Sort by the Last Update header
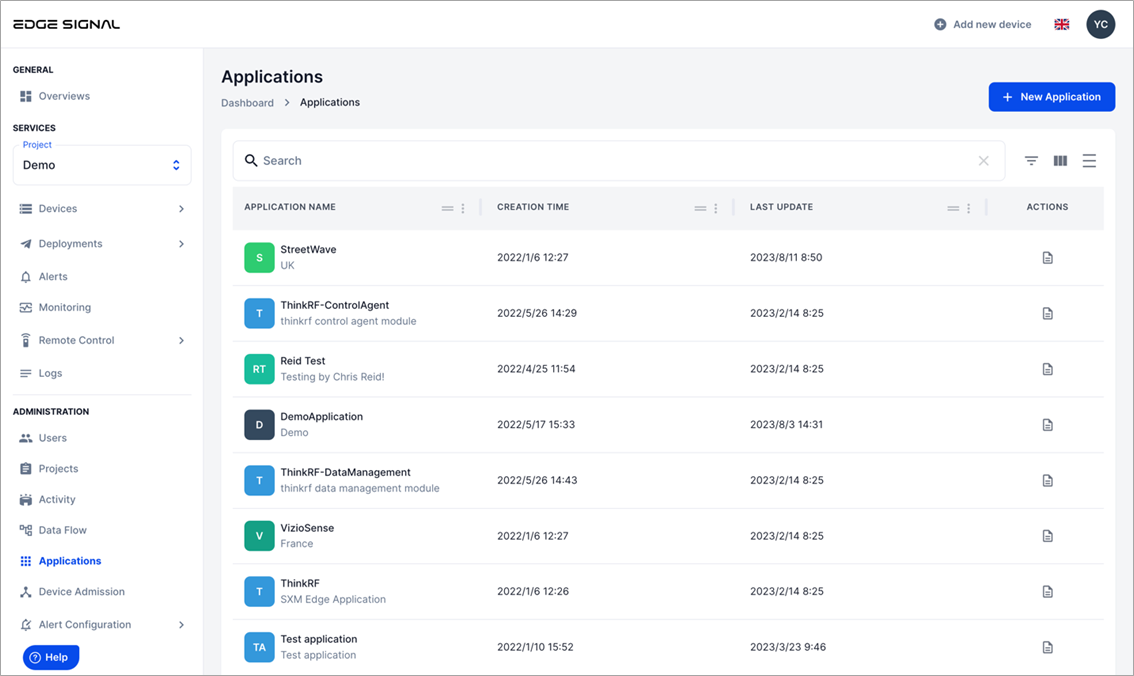 tap(781, 207)
